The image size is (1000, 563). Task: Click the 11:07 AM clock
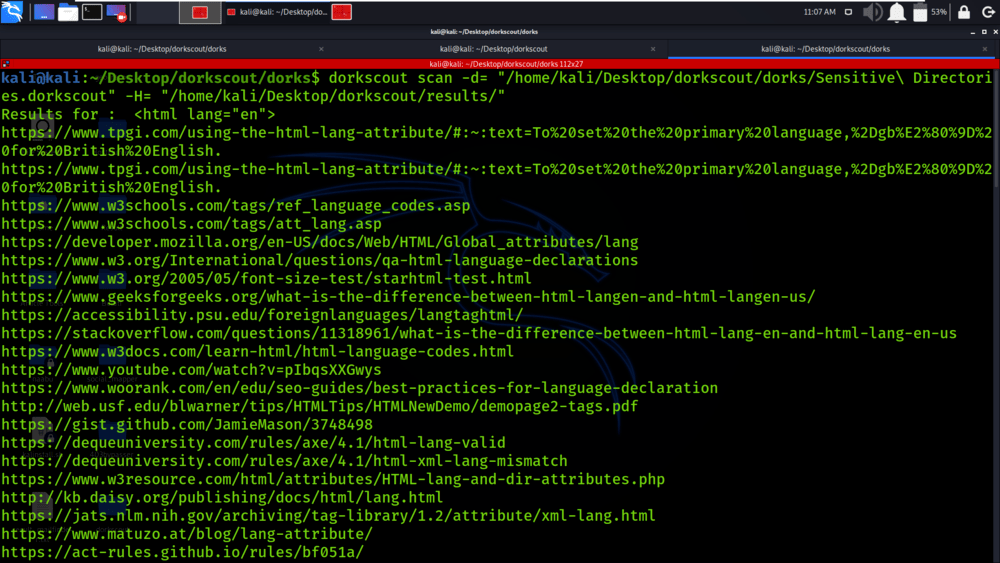tap(820, 12)
